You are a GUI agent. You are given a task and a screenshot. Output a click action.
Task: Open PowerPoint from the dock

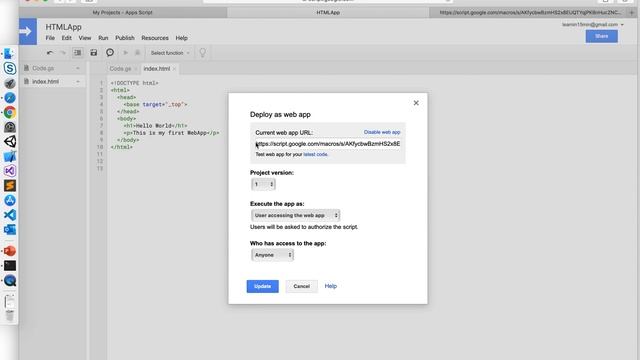point(10,251)
